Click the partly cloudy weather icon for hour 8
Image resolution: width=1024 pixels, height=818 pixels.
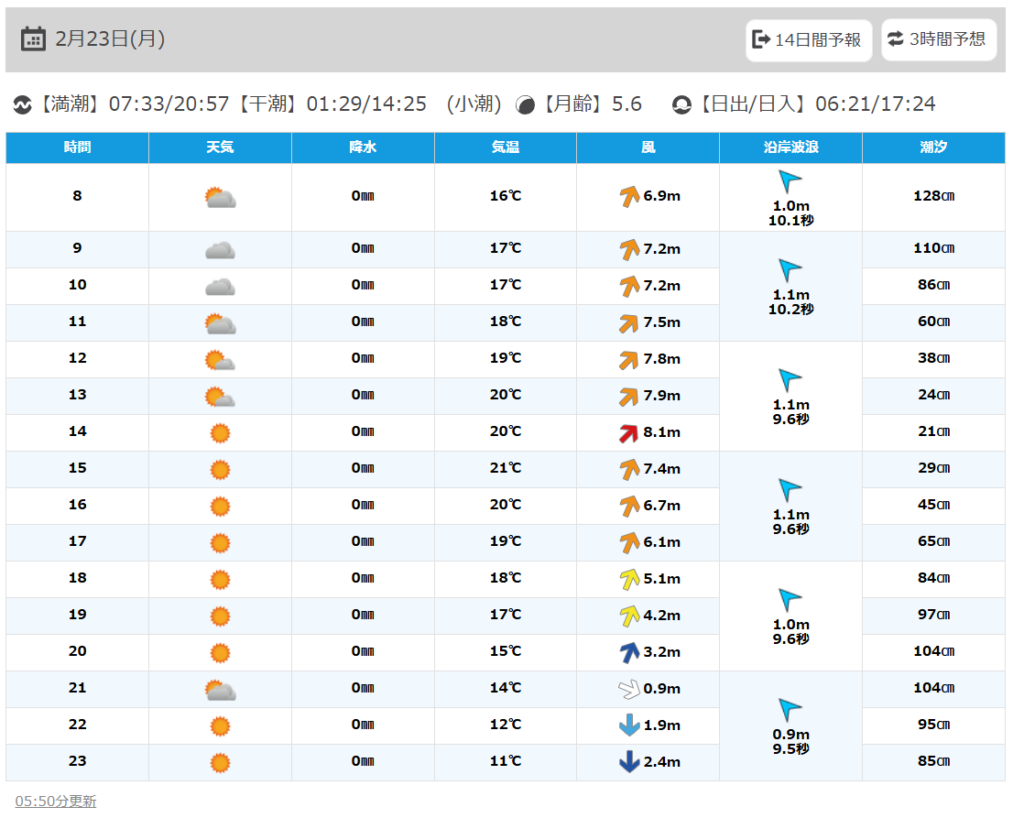(x=220, y=197)
